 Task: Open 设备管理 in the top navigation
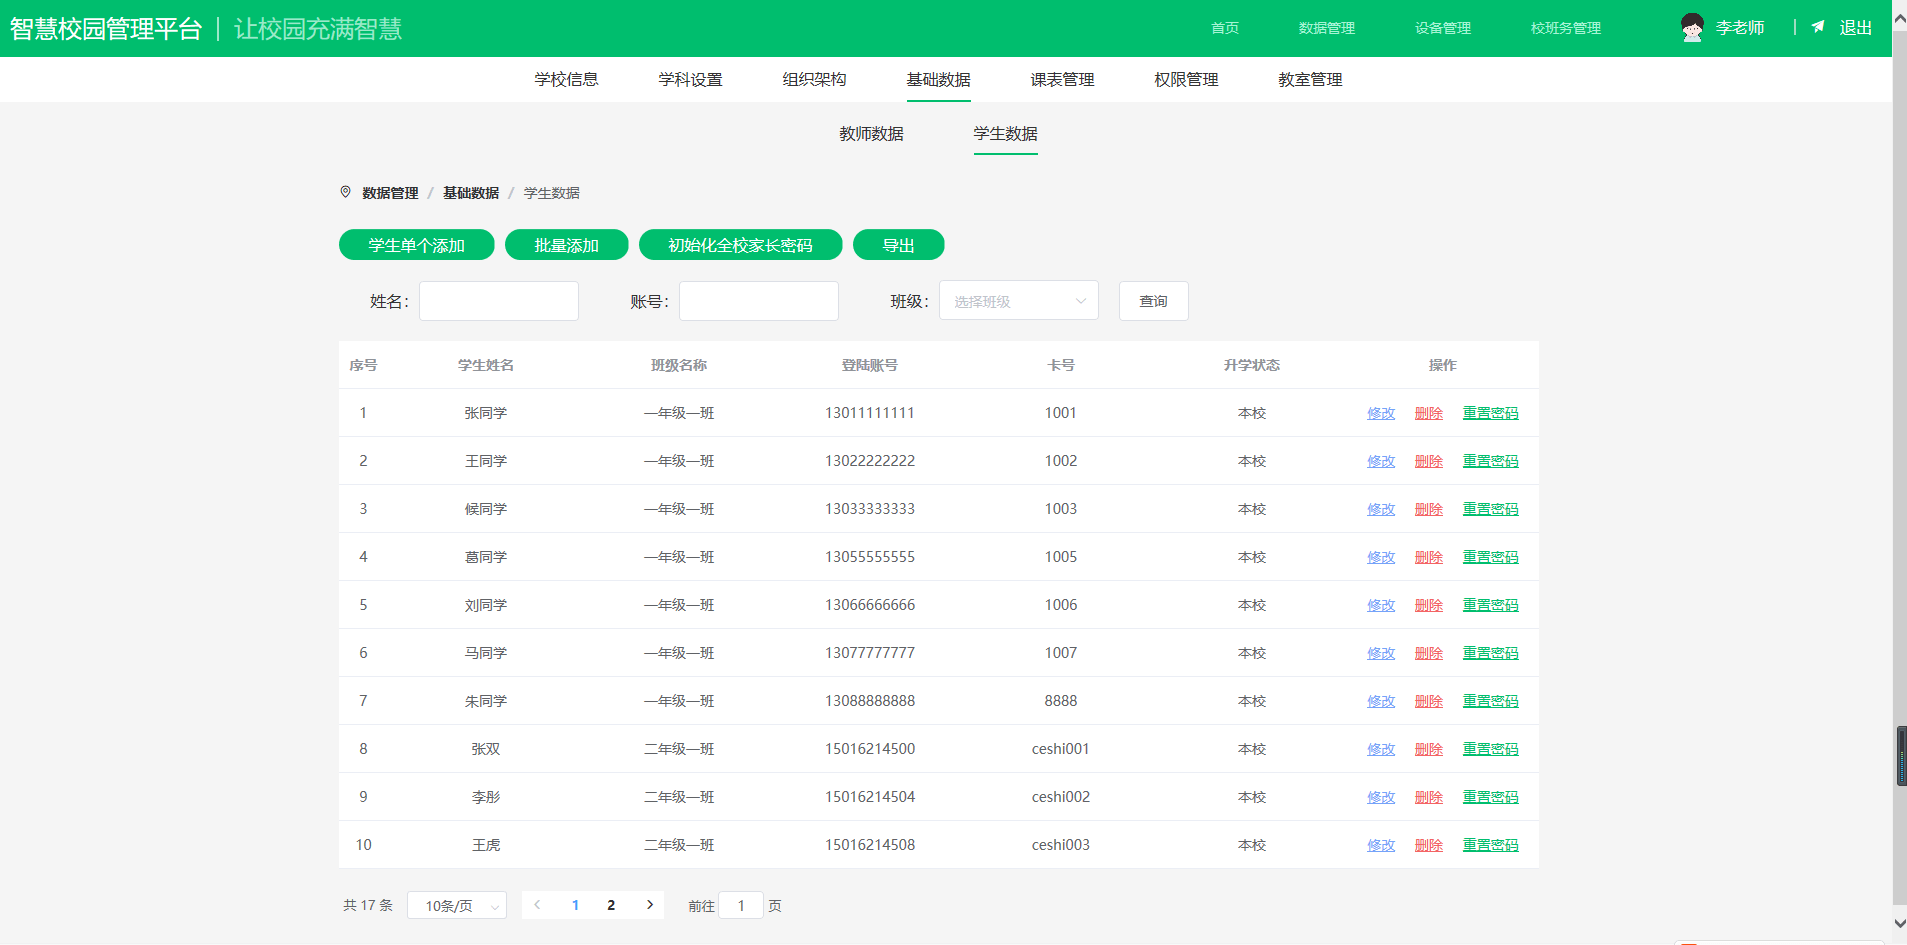coord(1442,28)
